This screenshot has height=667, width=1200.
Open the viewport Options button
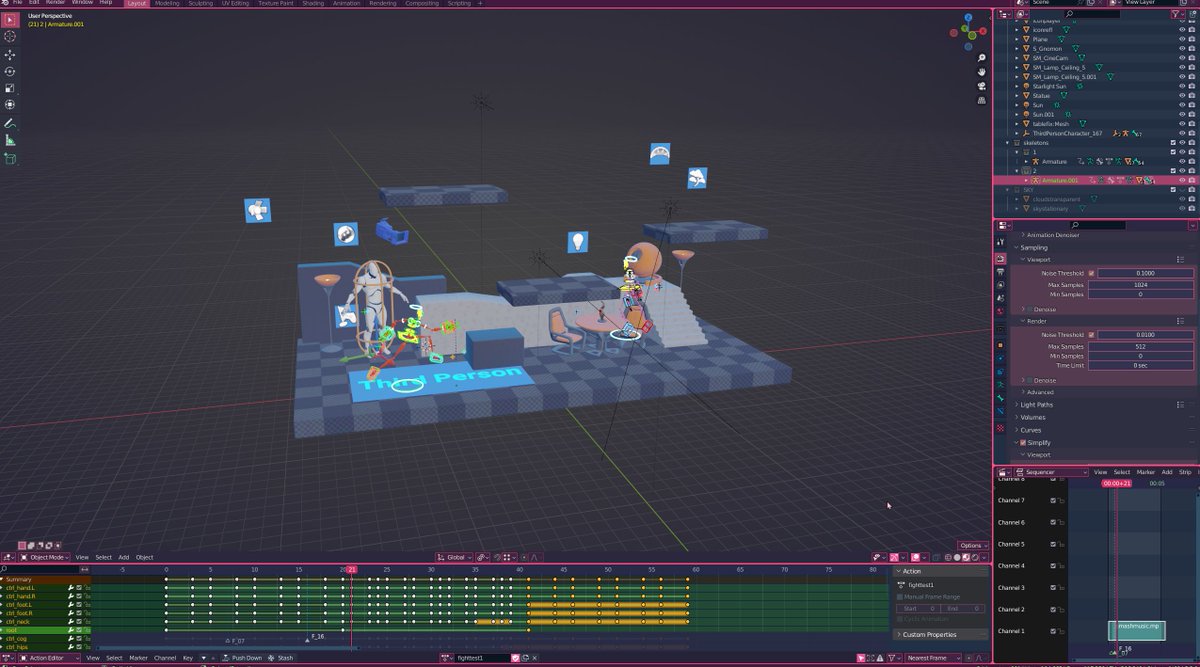(x=971, y=546)
